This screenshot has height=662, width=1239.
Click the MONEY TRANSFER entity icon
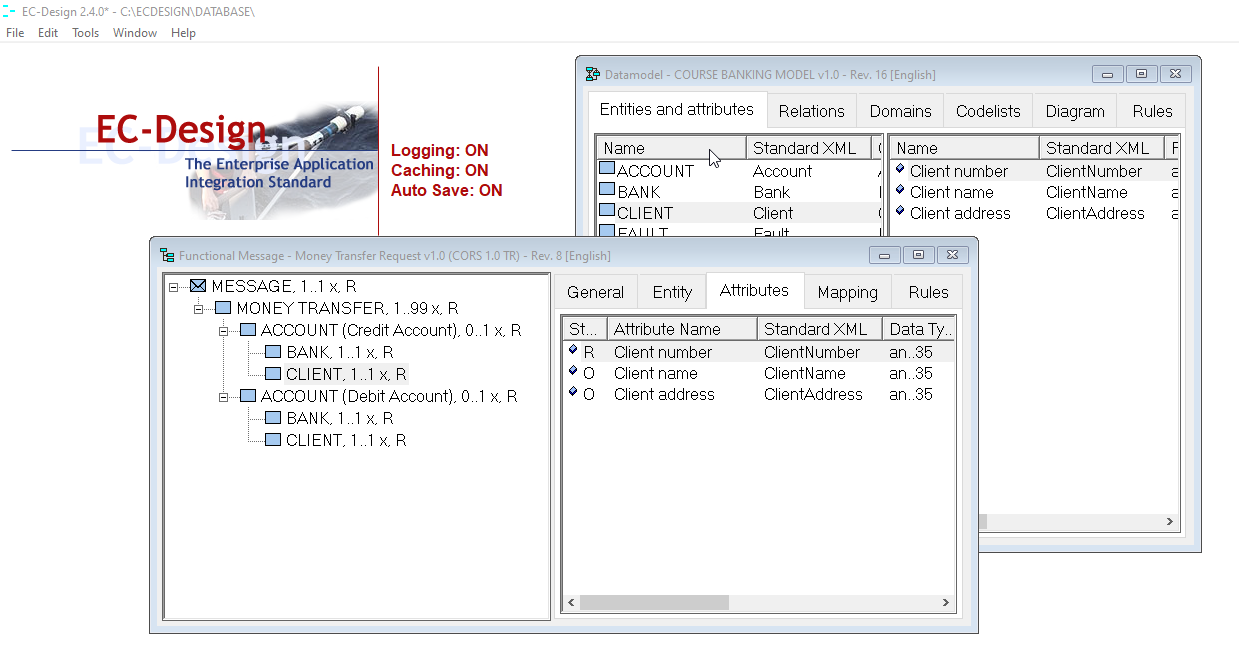(x=223, y=308)
